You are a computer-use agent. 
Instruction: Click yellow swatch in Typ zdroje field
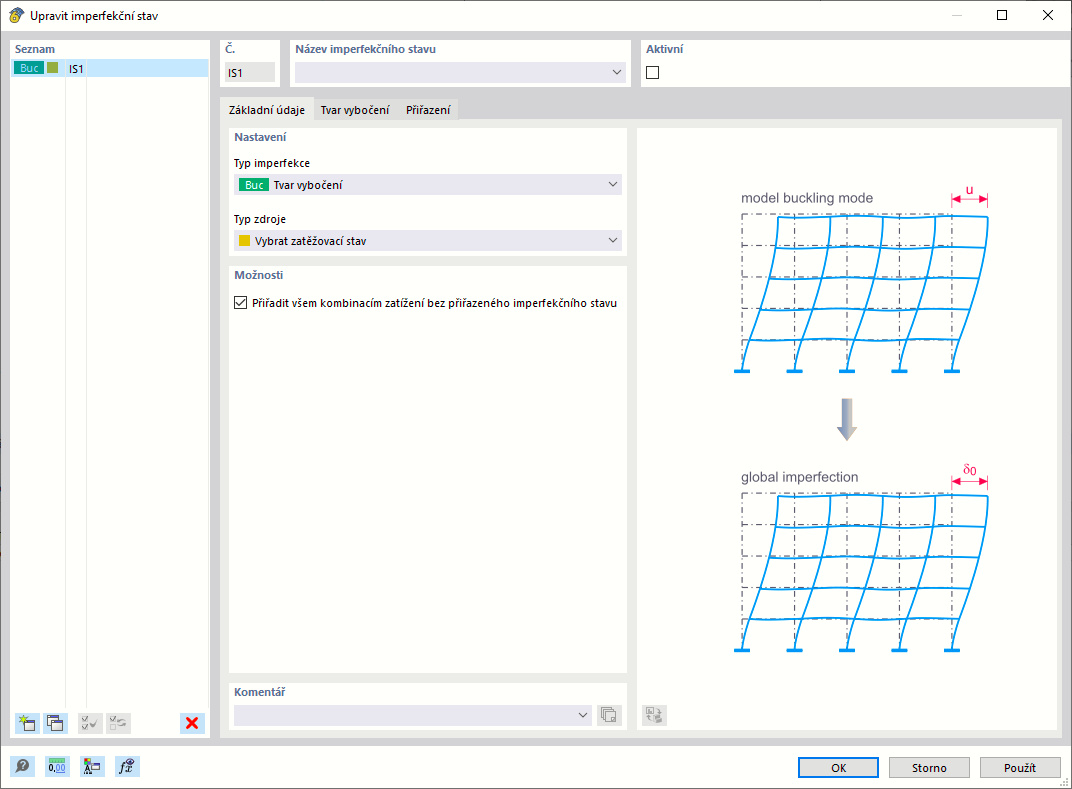pyautogui.click(x=244, y=241)
